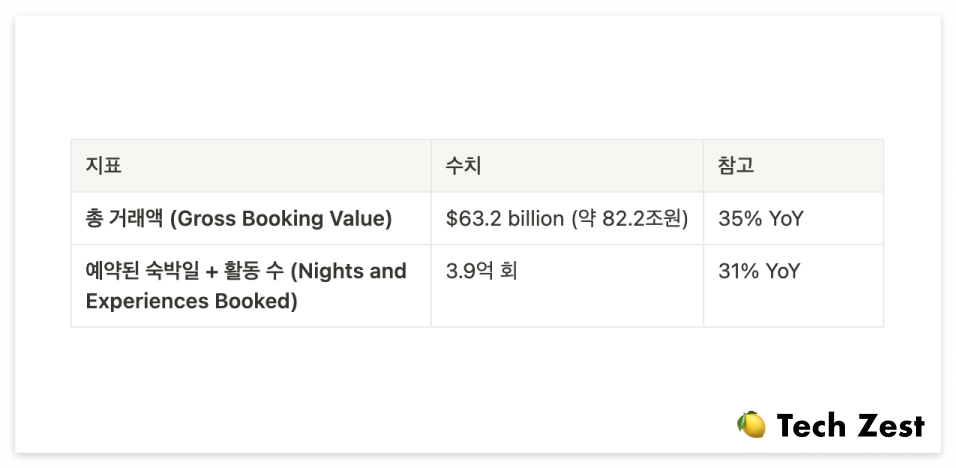Click the 활동 수 text
This screenshot has height=468, width=956.
point(254,271)
